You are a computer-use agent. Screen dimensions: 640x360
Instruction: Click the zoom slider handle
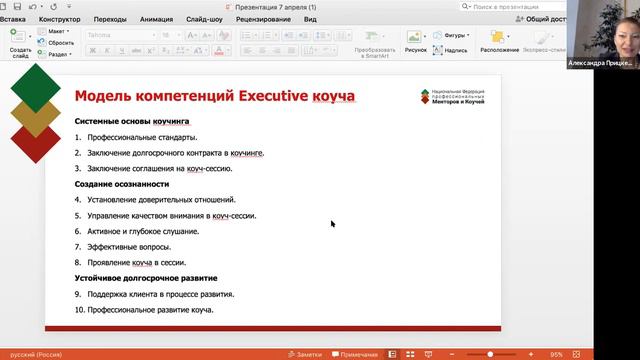490,354
